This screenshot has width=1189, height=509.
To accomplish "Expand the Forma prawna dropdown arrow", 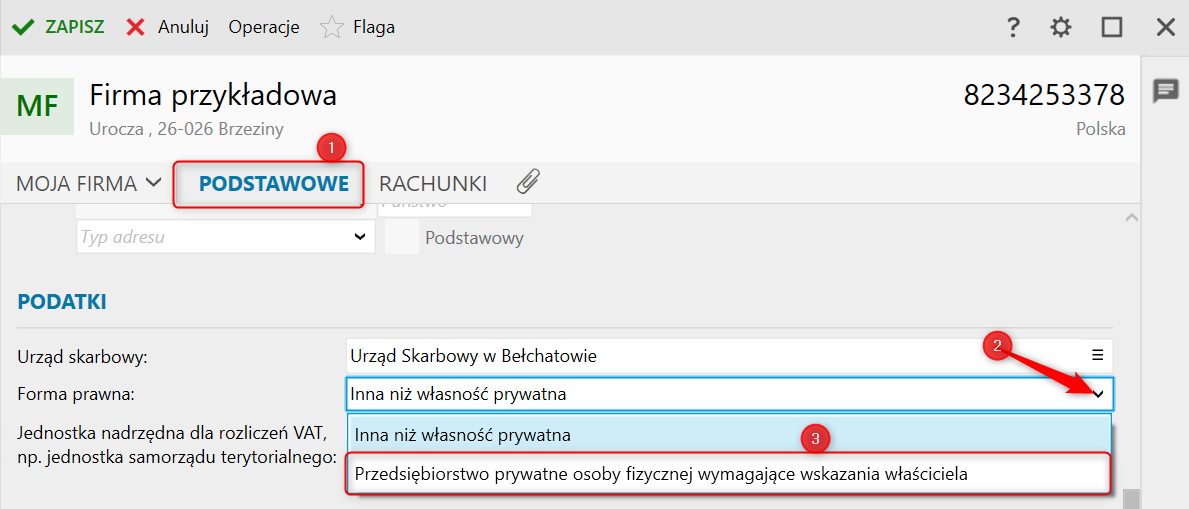I will click(x=1098, y=394).
